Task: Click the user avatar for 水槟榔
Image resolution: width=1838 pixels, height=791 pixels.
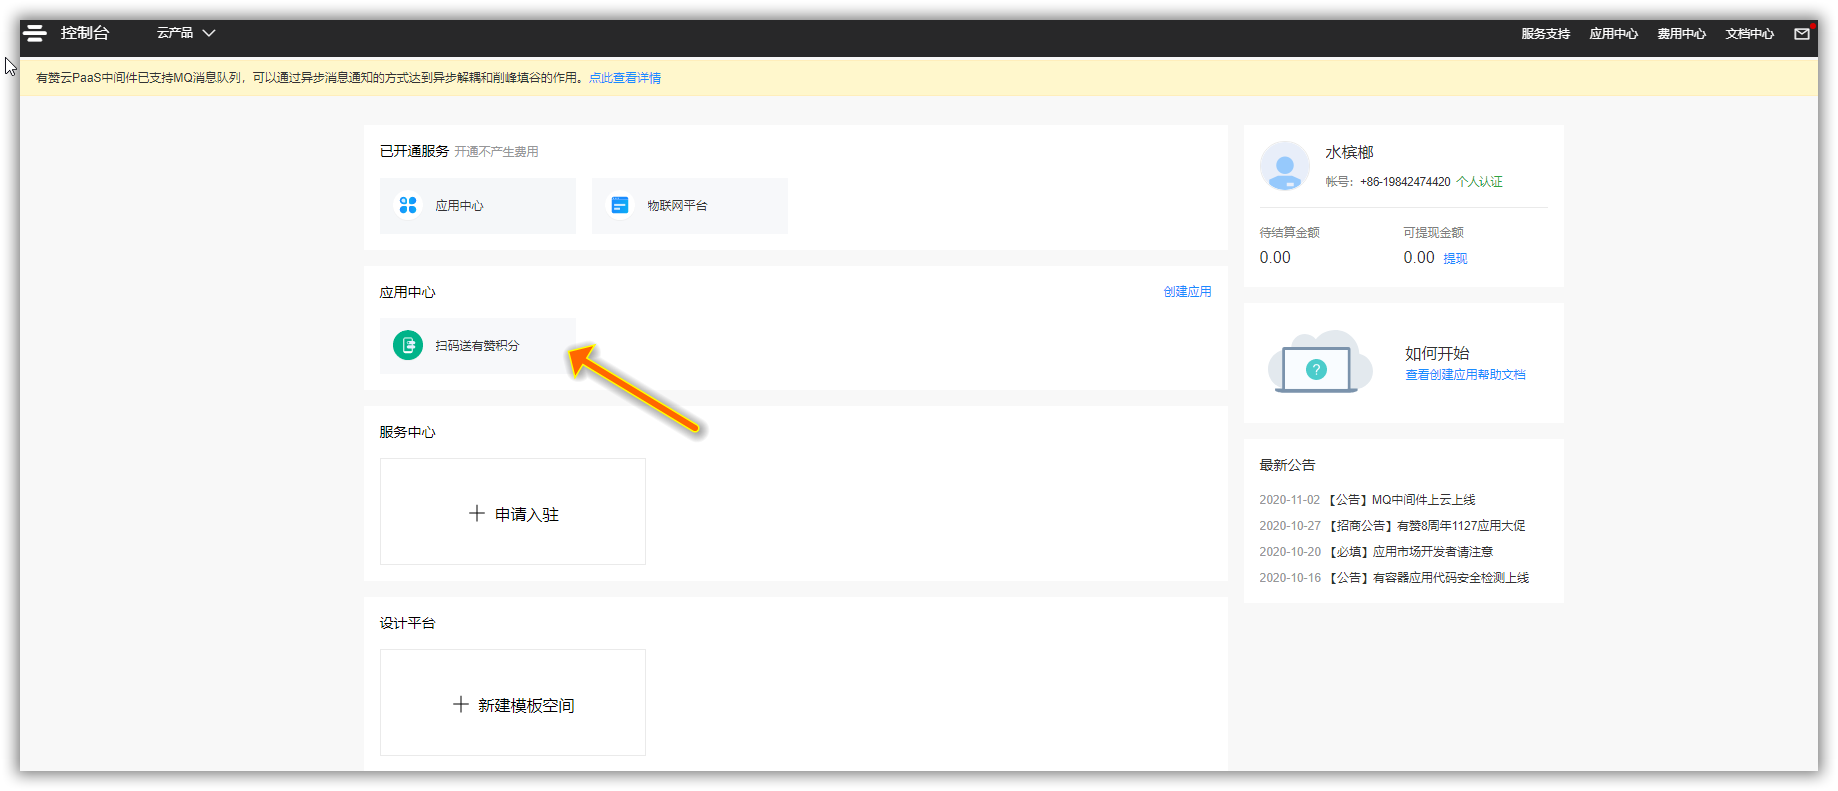Action: [x=1285, y=166]
